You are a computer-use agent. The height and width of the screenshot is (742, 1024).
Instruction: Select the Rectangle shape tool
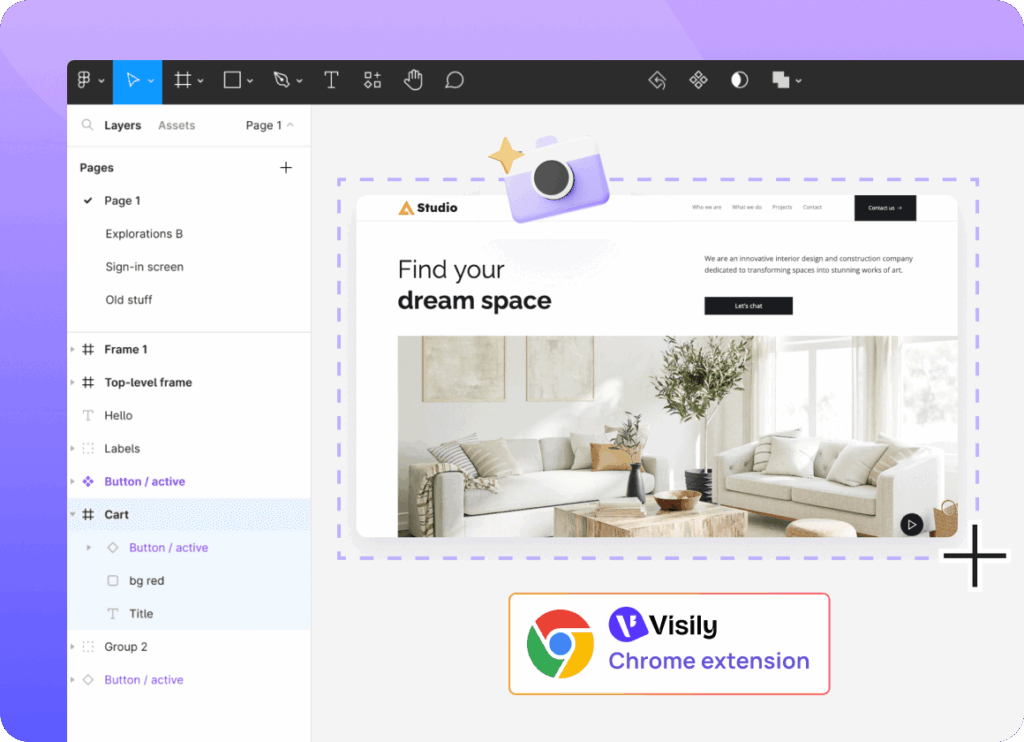click(232, 80)
